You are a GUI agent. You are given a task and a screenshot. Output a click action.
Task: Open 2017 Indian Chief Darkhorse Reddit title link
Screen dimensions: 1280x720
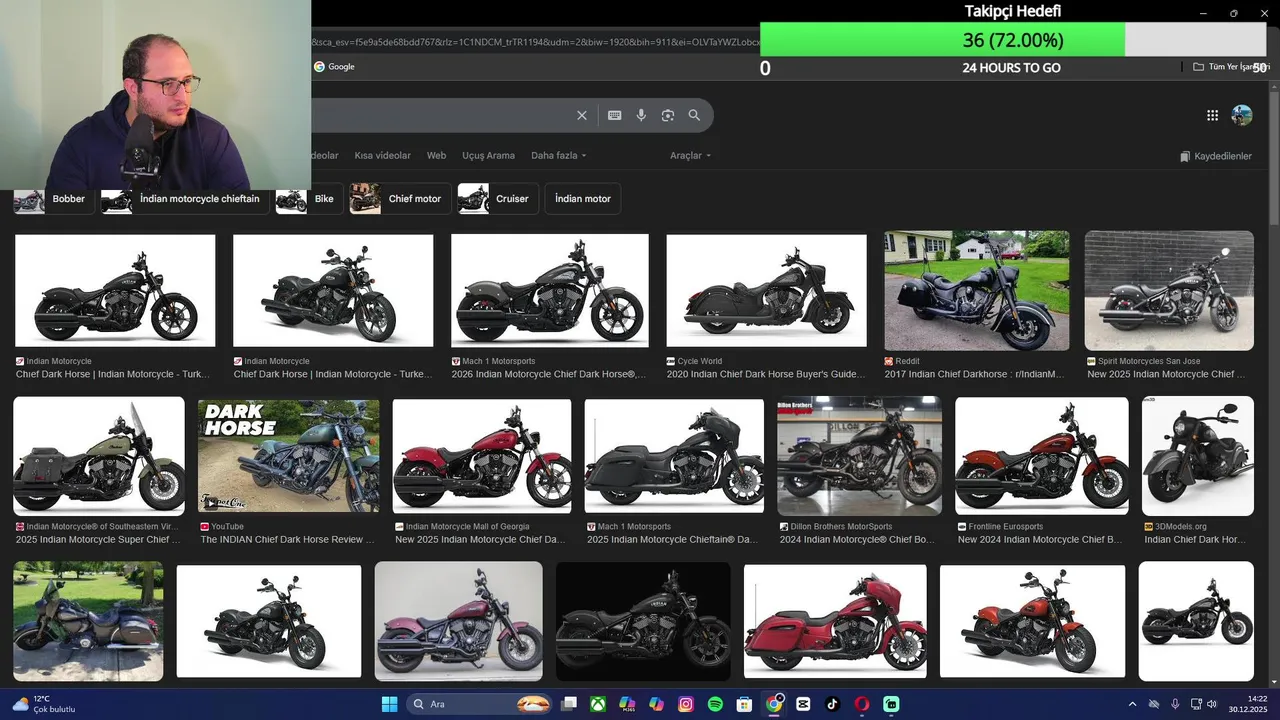974,375
